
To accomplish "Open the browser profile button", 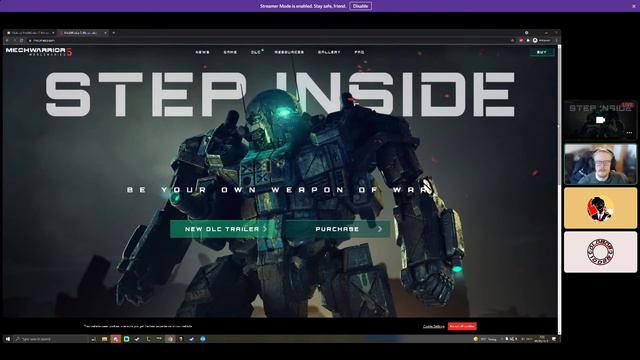I will click(542, 40).
